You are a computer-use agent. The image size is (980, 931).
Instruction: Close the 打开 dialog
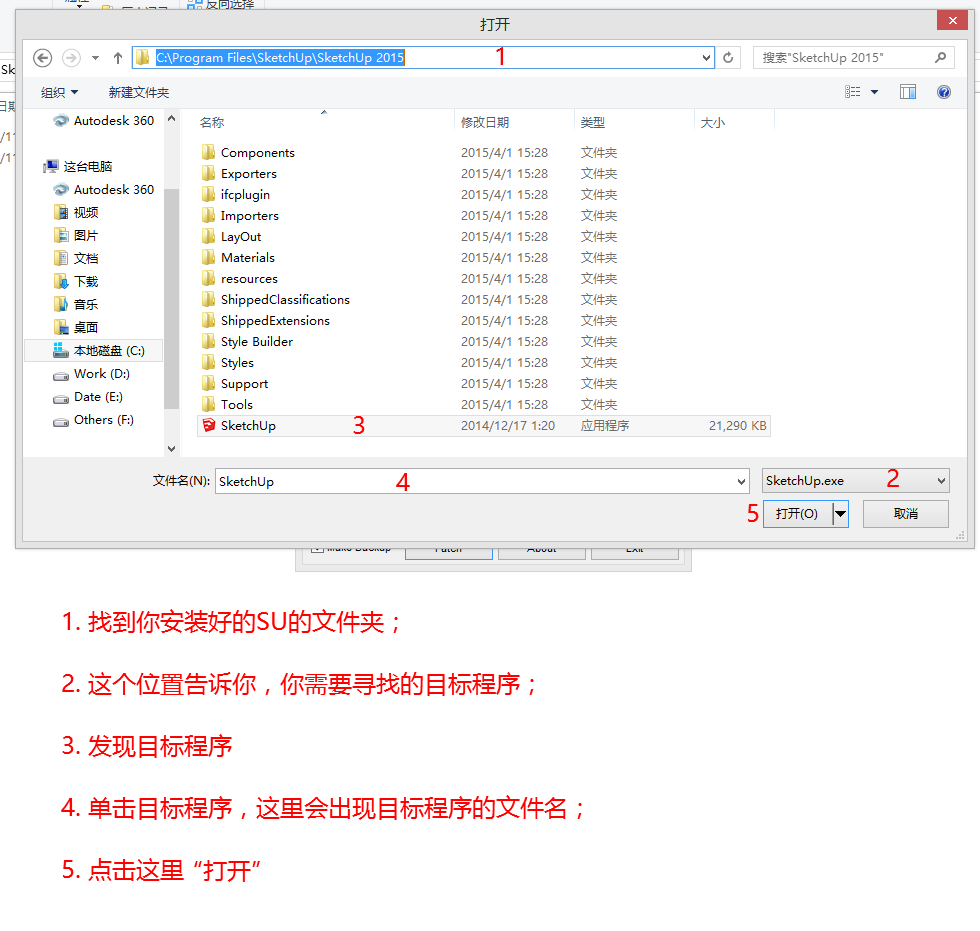coord(952,21)
